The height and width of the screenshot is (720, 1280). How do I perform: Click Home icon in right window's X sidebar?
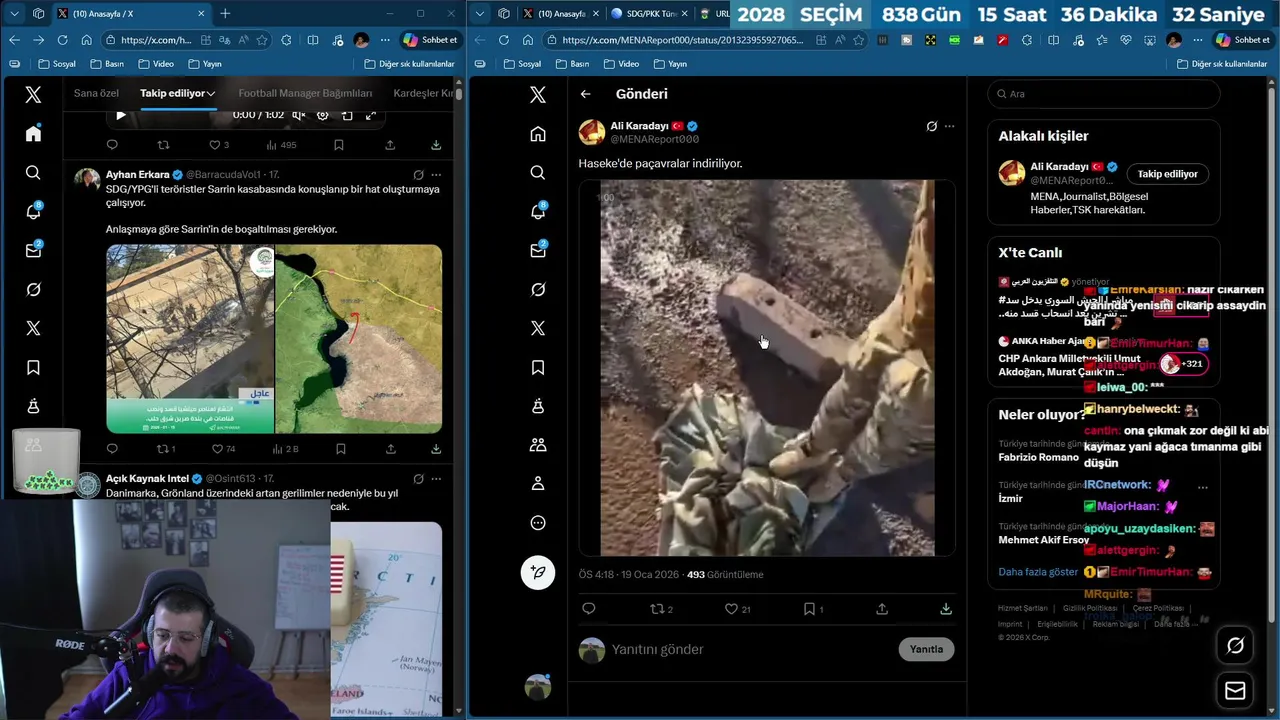click(538, 134)
